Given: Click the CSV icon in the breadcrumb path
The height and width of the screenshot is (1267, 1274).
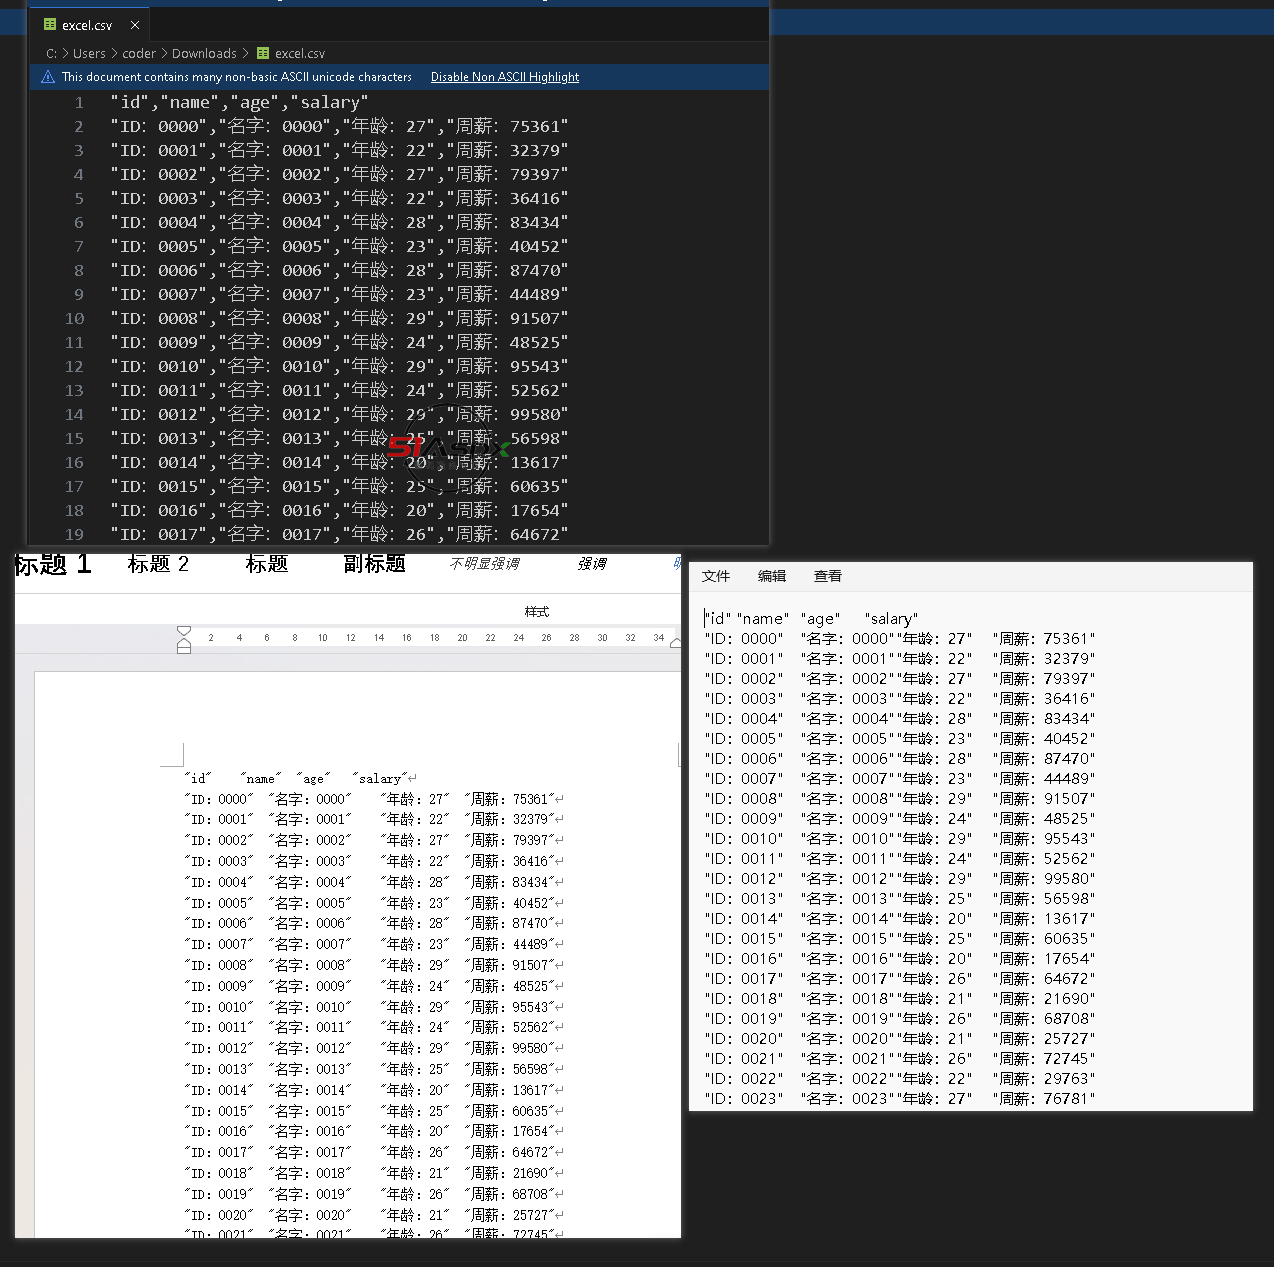Looking at the screenshot, I should (263, 53).
